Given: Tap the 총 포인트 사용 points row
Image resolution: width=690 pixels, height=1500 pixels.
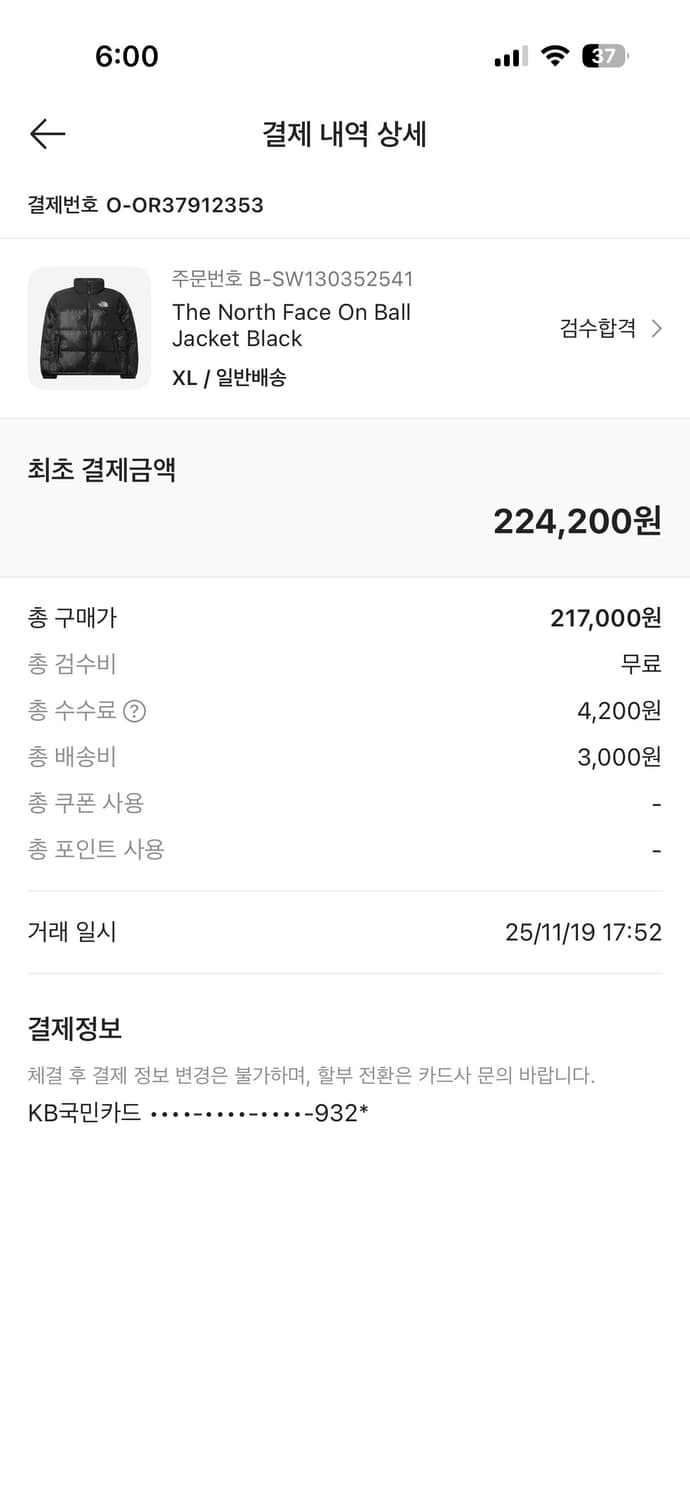Looking at the screenshot, I should (x=344, y=849).
